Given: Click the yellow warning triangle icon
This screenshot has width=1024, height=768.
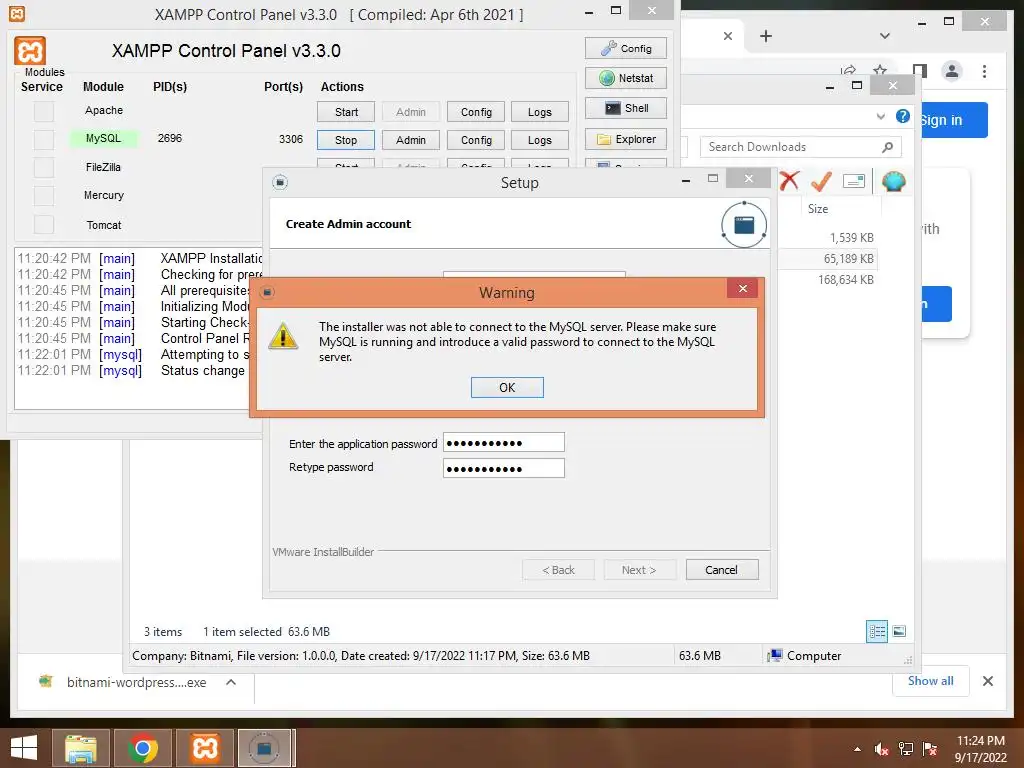Looking at the screenshot, I should click(283, 336).
